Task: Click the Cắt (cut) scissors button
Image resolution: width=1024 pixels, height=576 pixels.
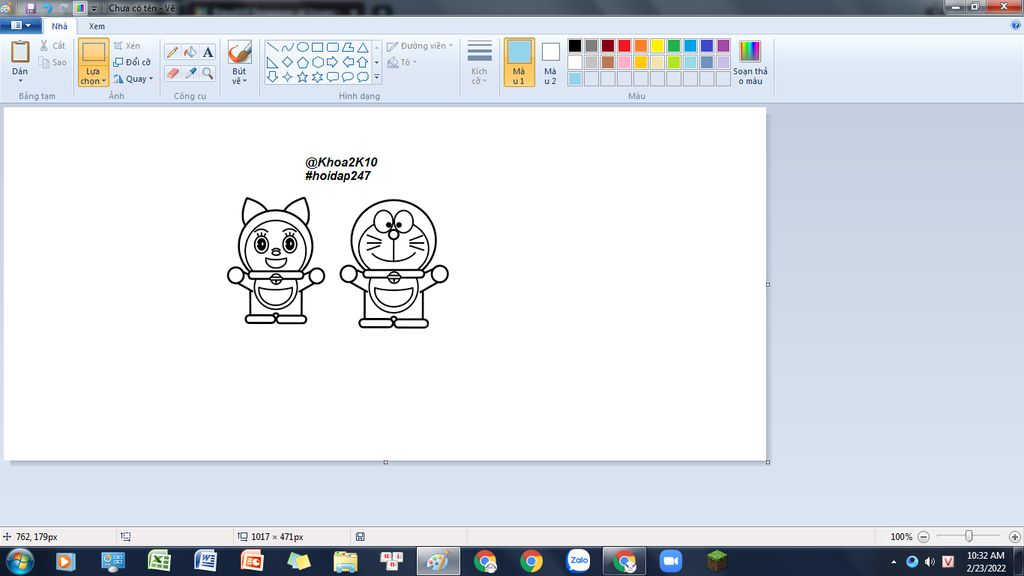Action: click(x=52, y=46)
